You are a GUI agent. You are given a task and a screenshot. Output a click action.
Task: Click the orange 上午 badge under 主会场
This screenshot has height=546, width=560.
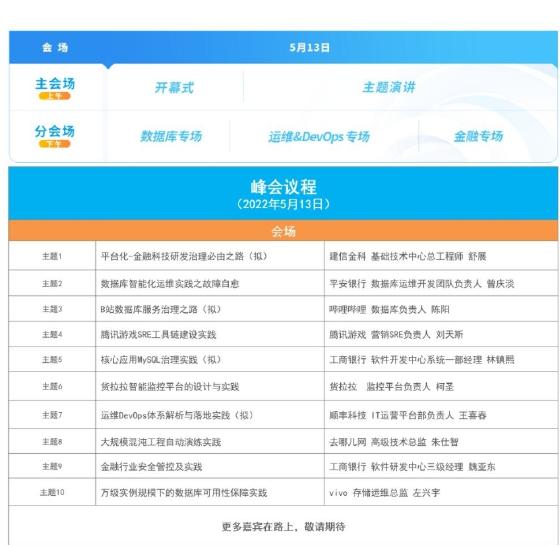(x=55, y=96)
